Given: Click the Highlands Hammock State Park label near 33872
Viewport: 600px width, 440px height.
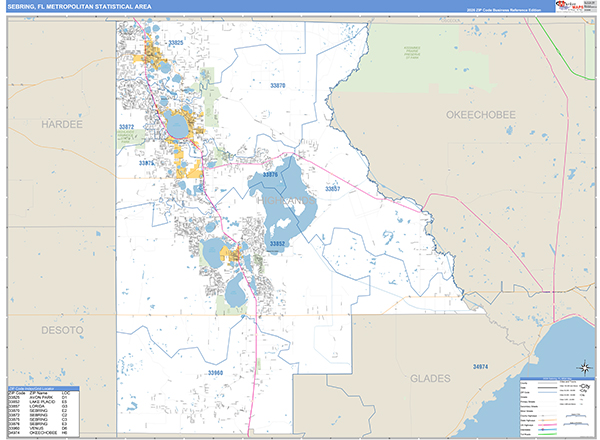Looking at the screenshot, I should 126,136.
